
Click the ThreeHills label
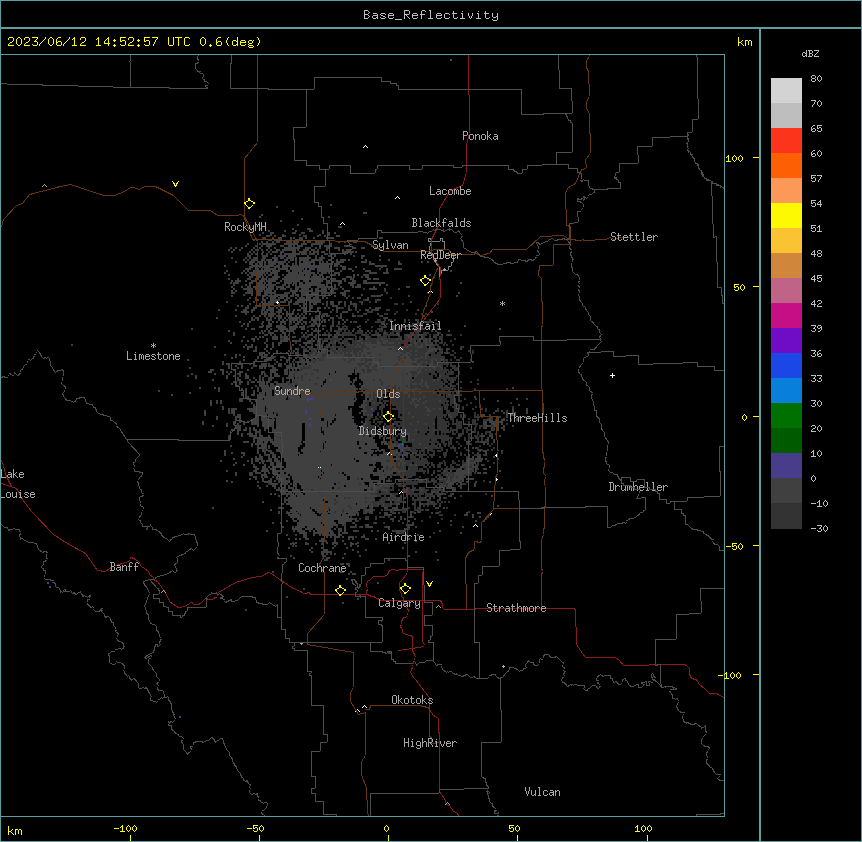click(537, 418)
